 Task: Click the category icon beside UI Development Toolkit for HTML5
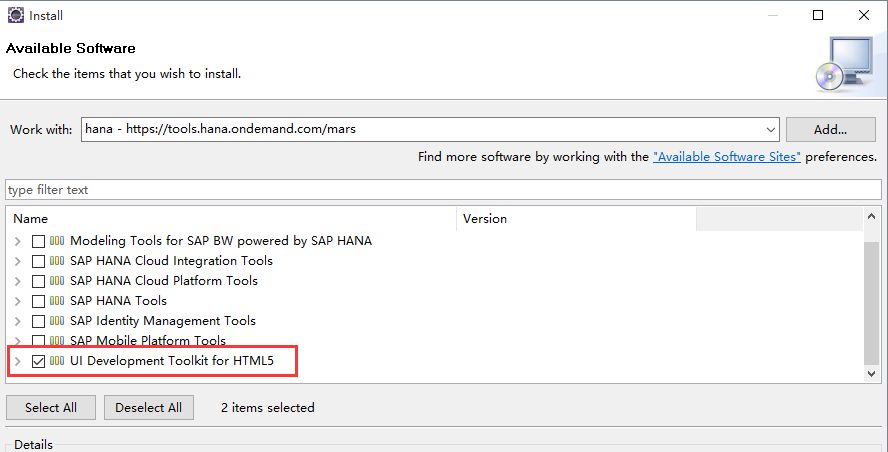pyautogui.click(x=57, y=361)
